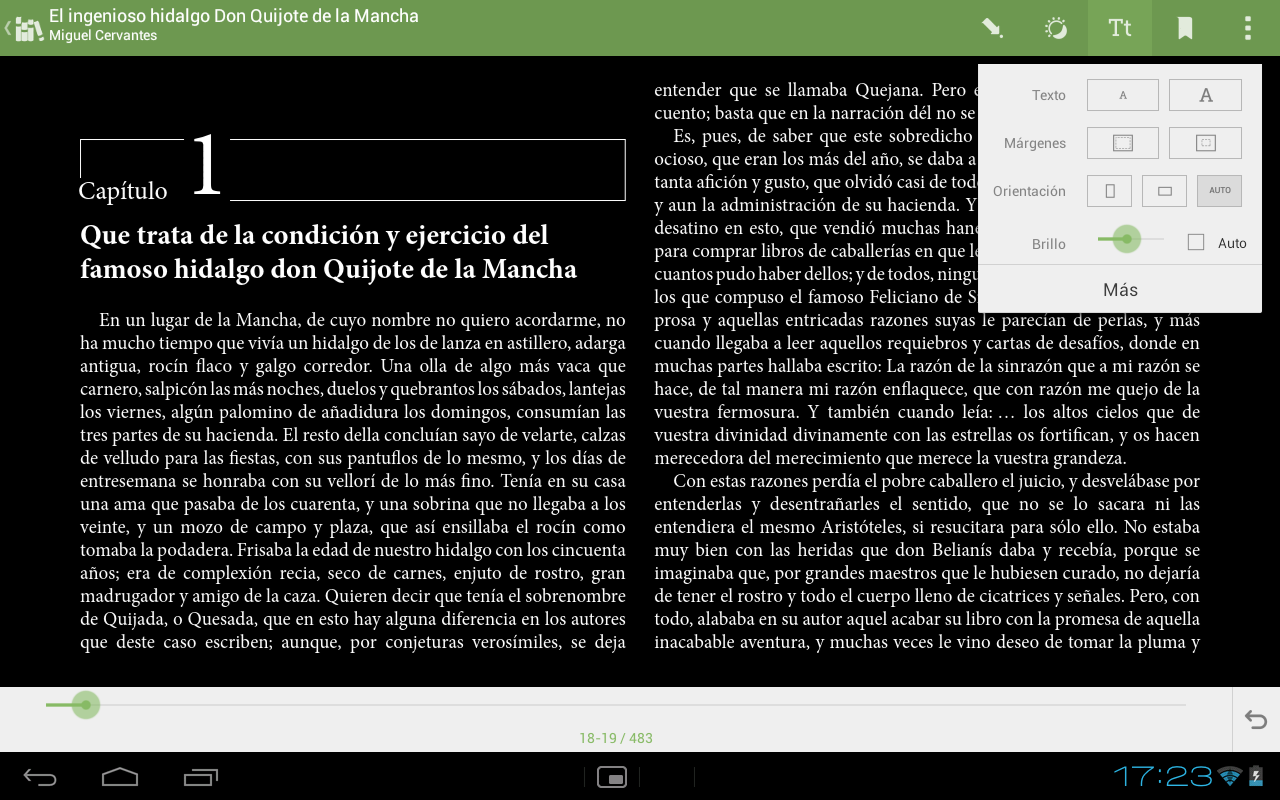Set orientation to landscape

1164,191
